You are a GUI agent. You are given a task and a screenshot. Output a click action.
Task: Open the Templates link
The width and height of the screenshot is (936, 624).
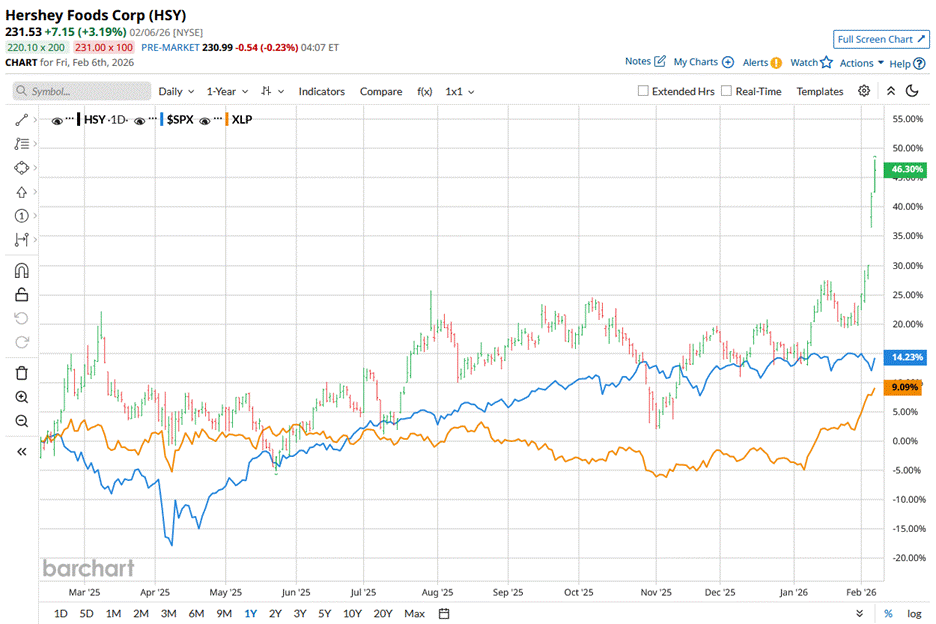tap(819, 91)
